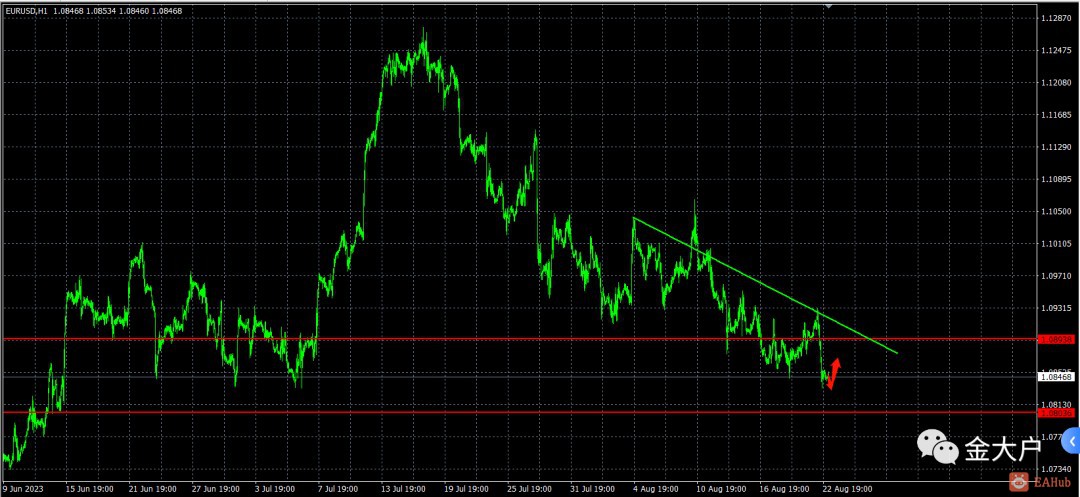
Task: Click the 7 Jul 19:00 time label
Action: (x=340, y=489)
